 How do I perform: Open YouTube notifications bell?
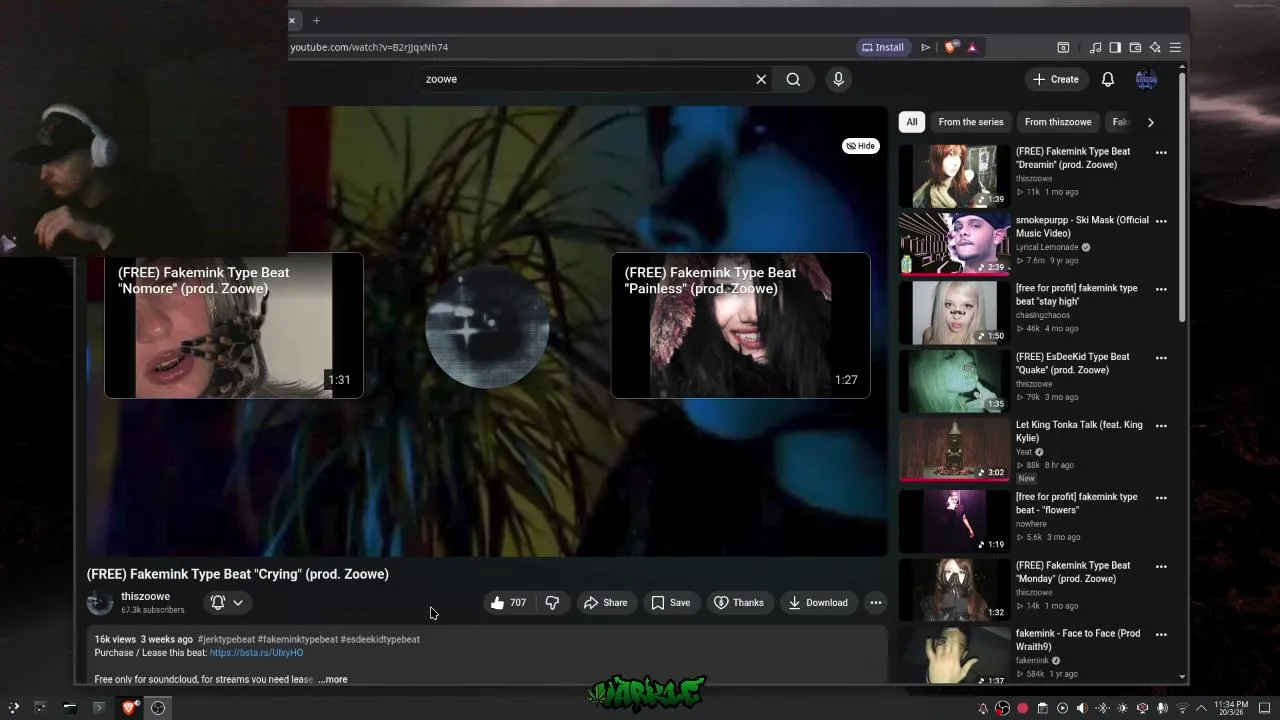coord(1108,79)
